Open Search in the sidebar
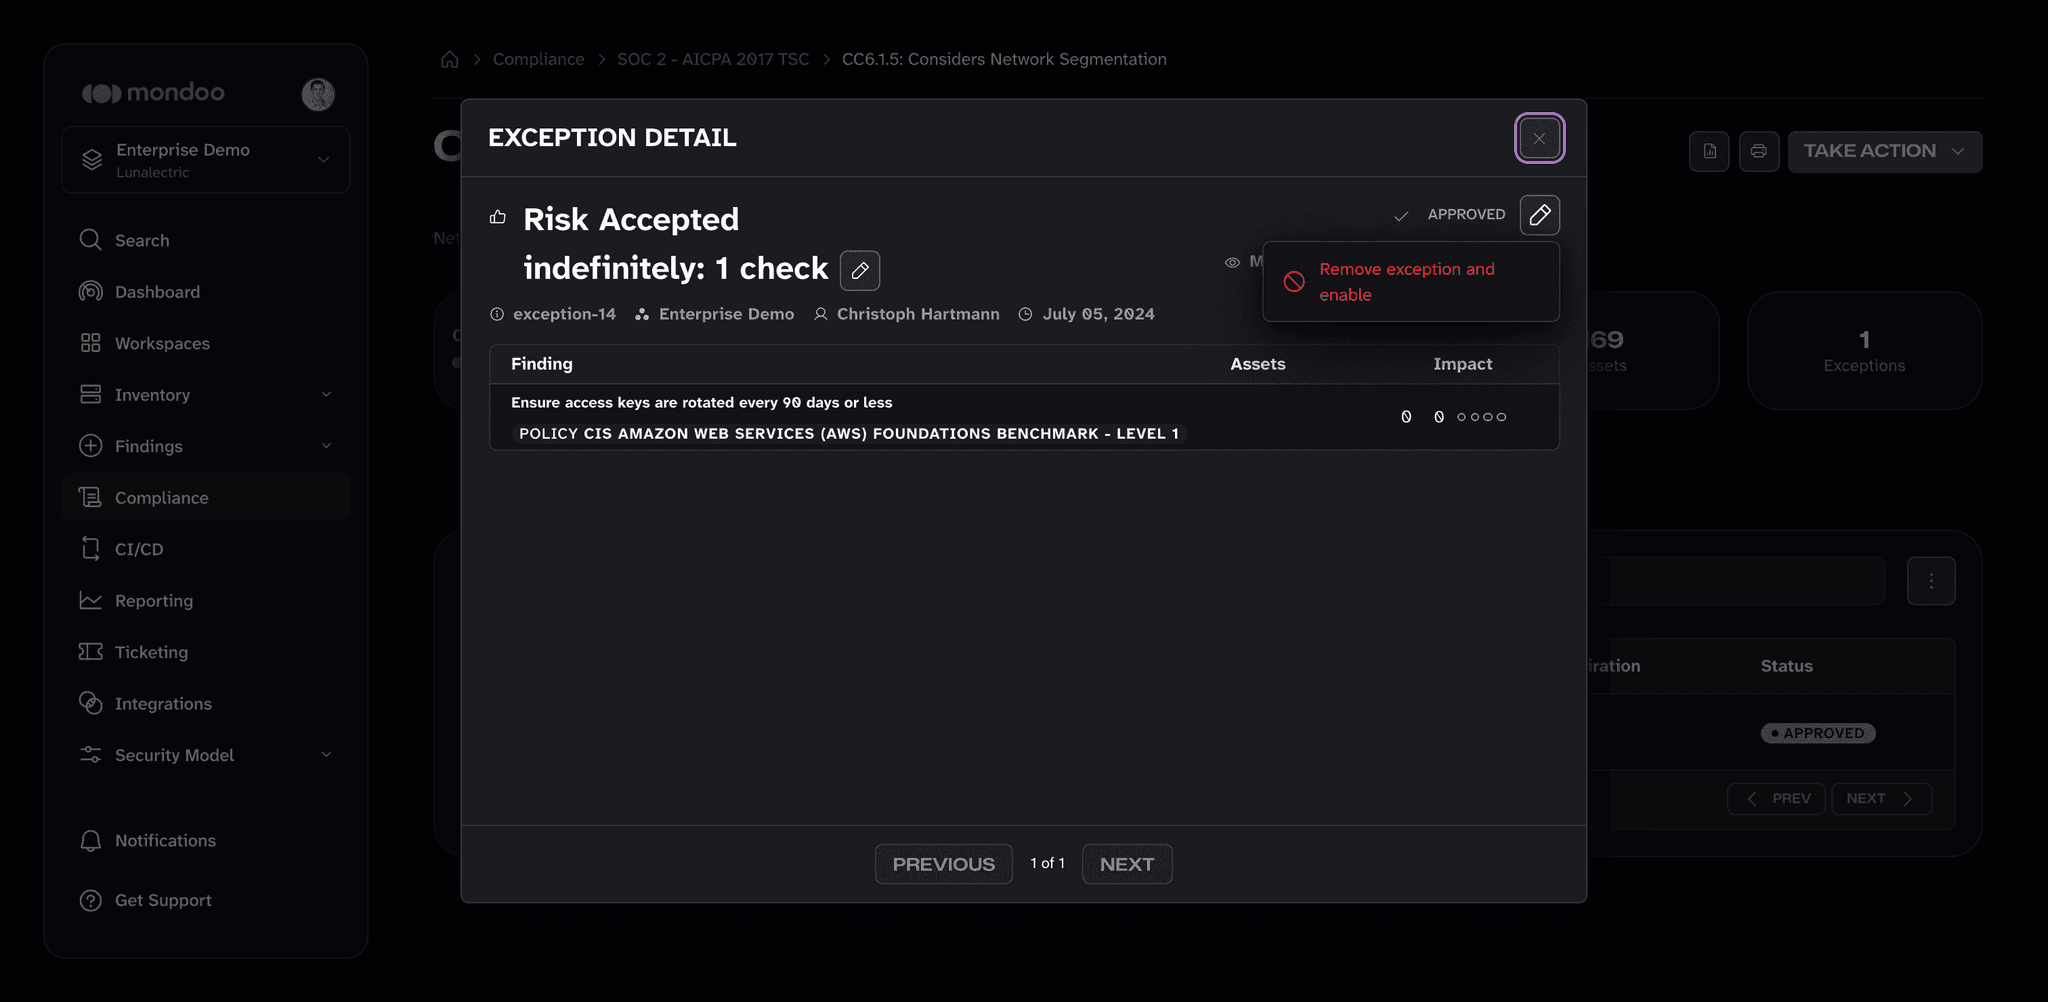Viewport: 2048px width, 1002px height. point(205,240)
